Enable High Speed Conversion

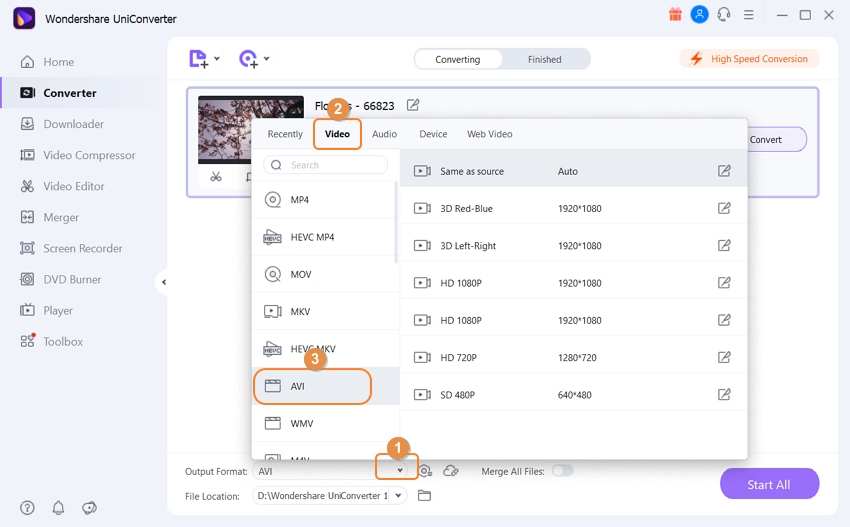(x=749, y=59)
